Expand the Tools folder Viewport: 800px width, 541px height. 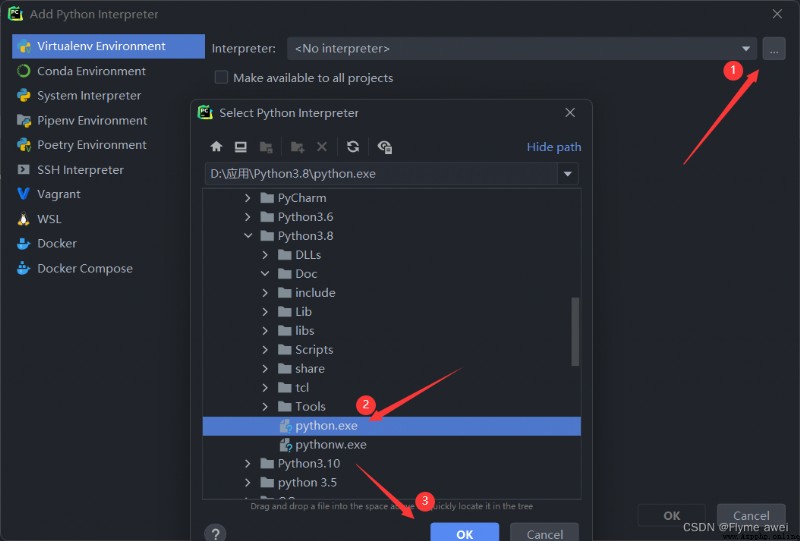[265, 407]
